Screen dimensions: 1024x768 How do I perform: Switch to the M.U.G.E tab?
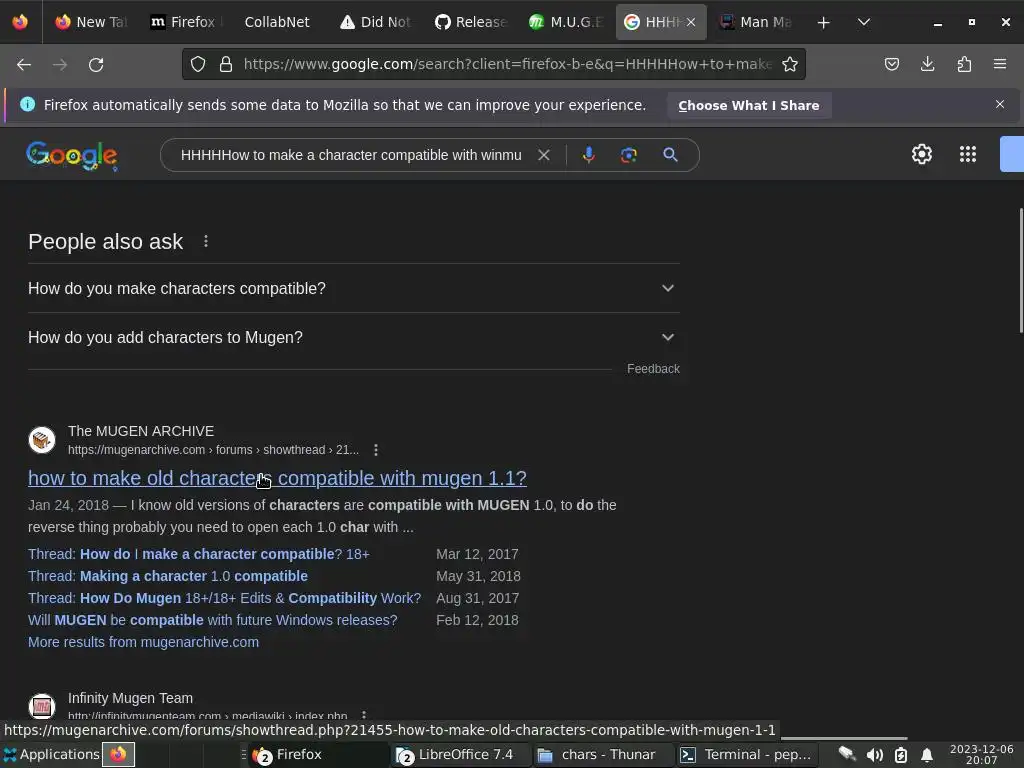(565, 22)
